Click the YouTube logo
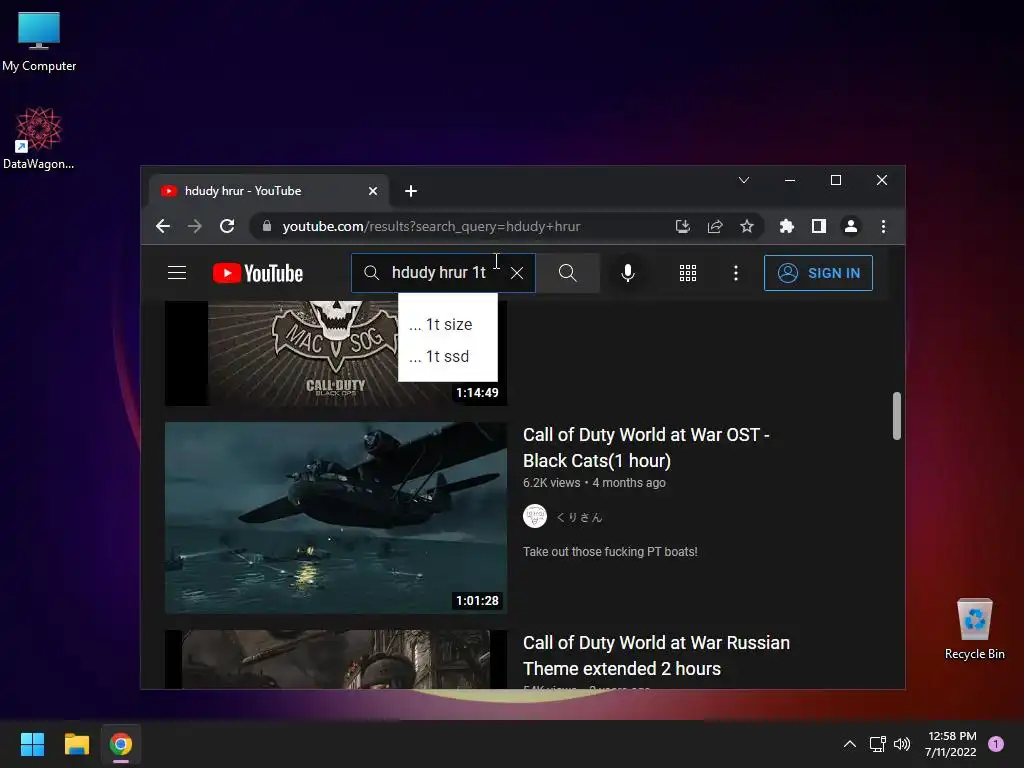 point(258,273)
